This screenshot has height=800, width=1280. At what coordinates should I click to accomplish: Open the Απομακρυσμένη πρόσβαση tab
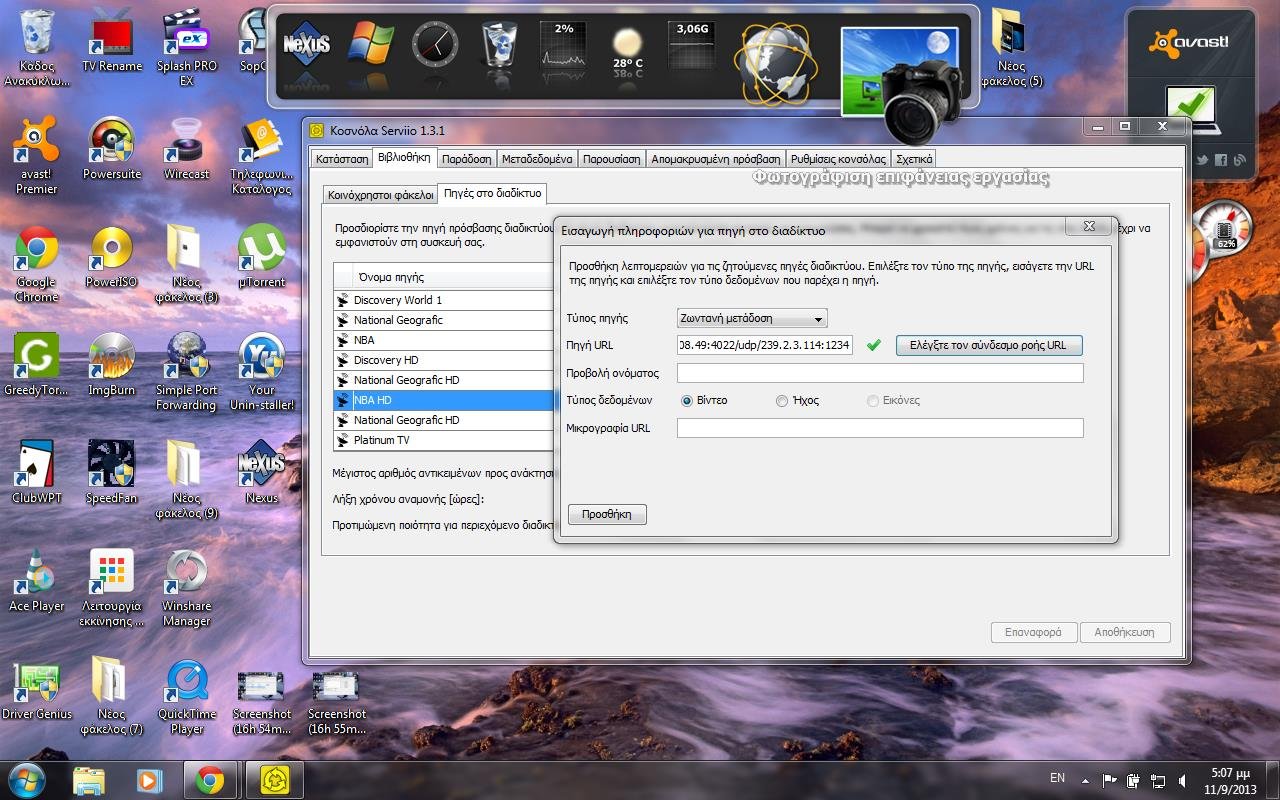coord(715,159)
